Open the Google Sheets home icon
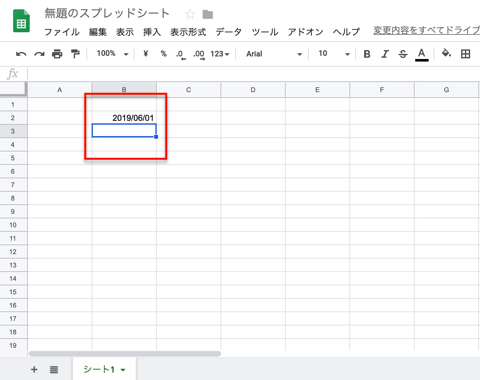Image resolution: width=480 pixels, height=380 pixels. (21, 21)
